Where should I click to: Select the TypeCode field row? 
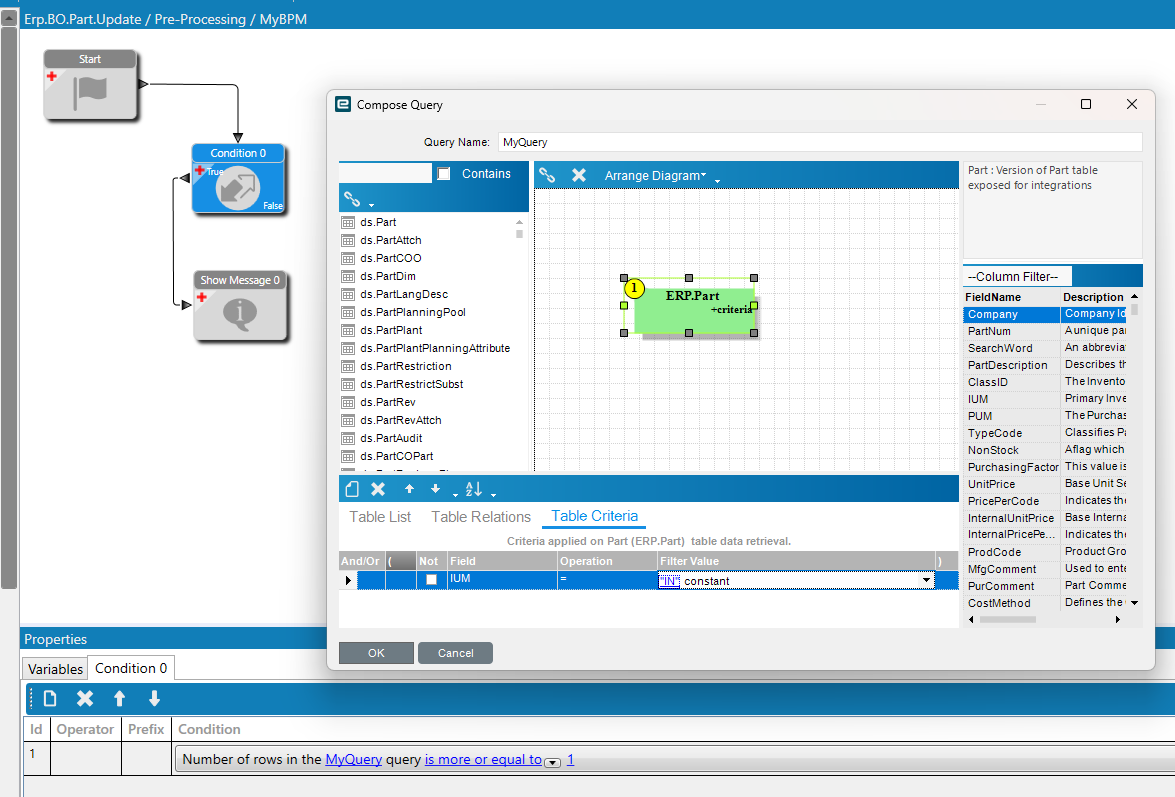click(x=1047, y=433)
